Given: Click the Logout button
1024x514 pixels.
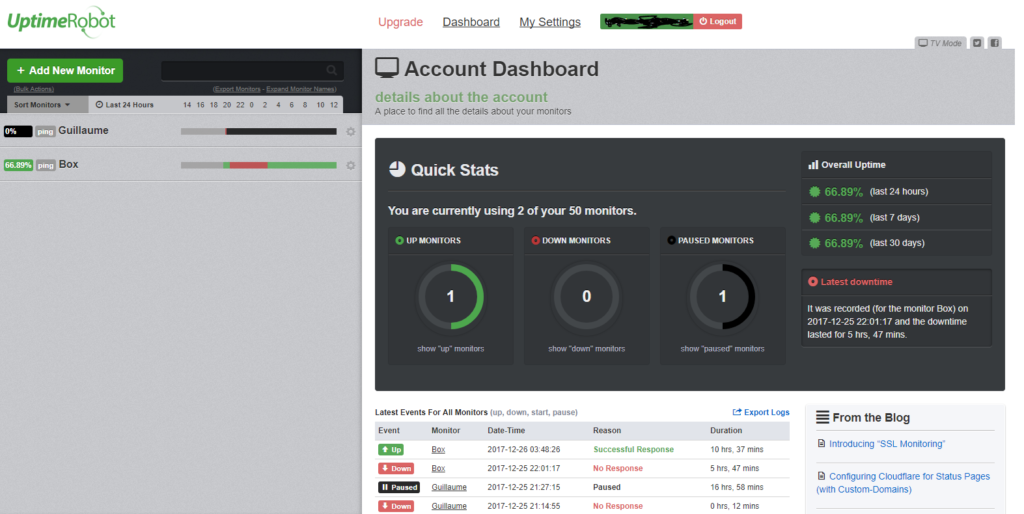Looking at the screenshot, I should point(718,22).
